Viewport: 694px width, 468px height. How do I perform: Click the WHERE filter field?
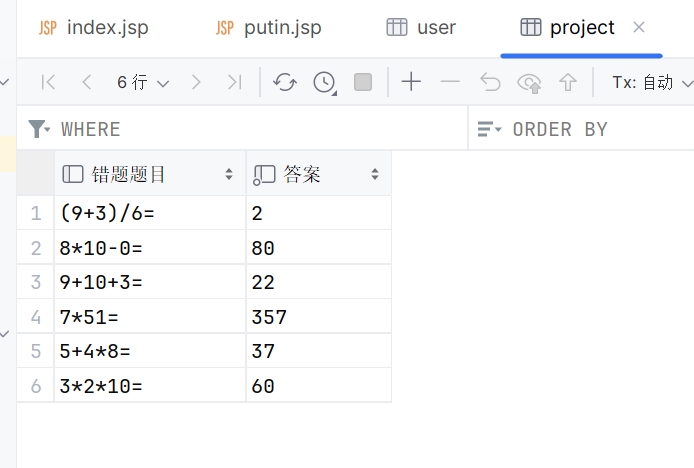[250, 129]
